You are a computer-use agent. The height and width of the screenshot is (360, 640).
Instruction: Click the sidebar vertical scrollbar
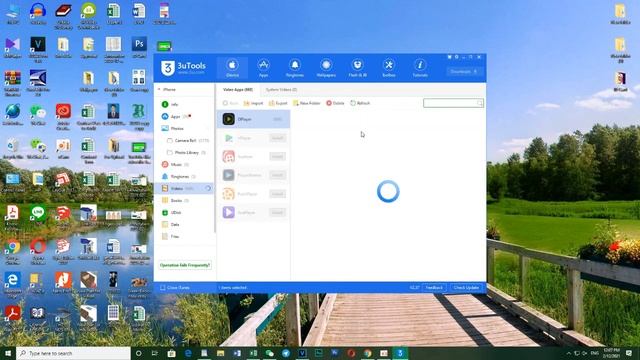[x=215, y=158]
